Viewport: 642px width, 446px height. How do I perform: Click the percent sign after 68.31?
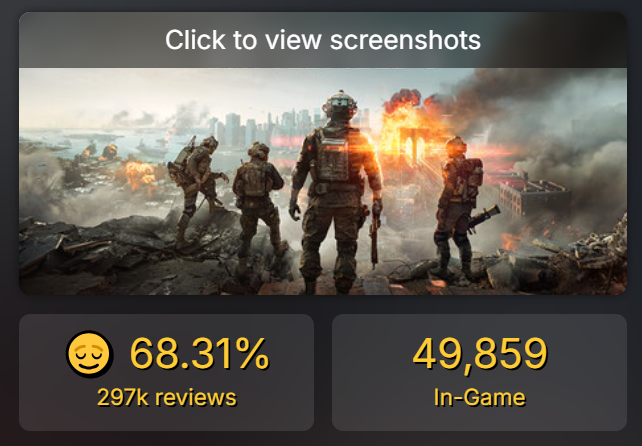pyautogui.click(x=255, y=353)
